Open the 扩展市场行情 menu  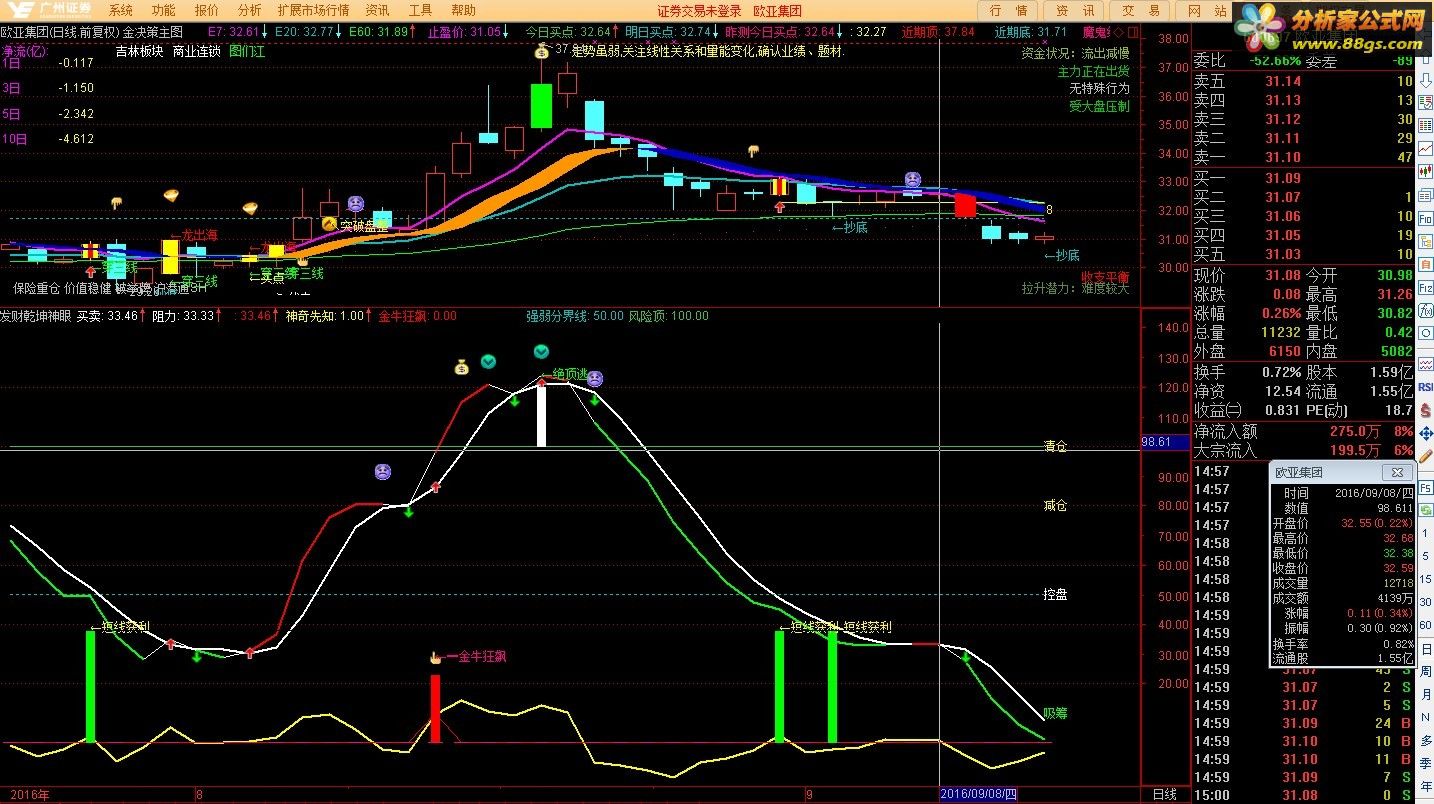314,10
